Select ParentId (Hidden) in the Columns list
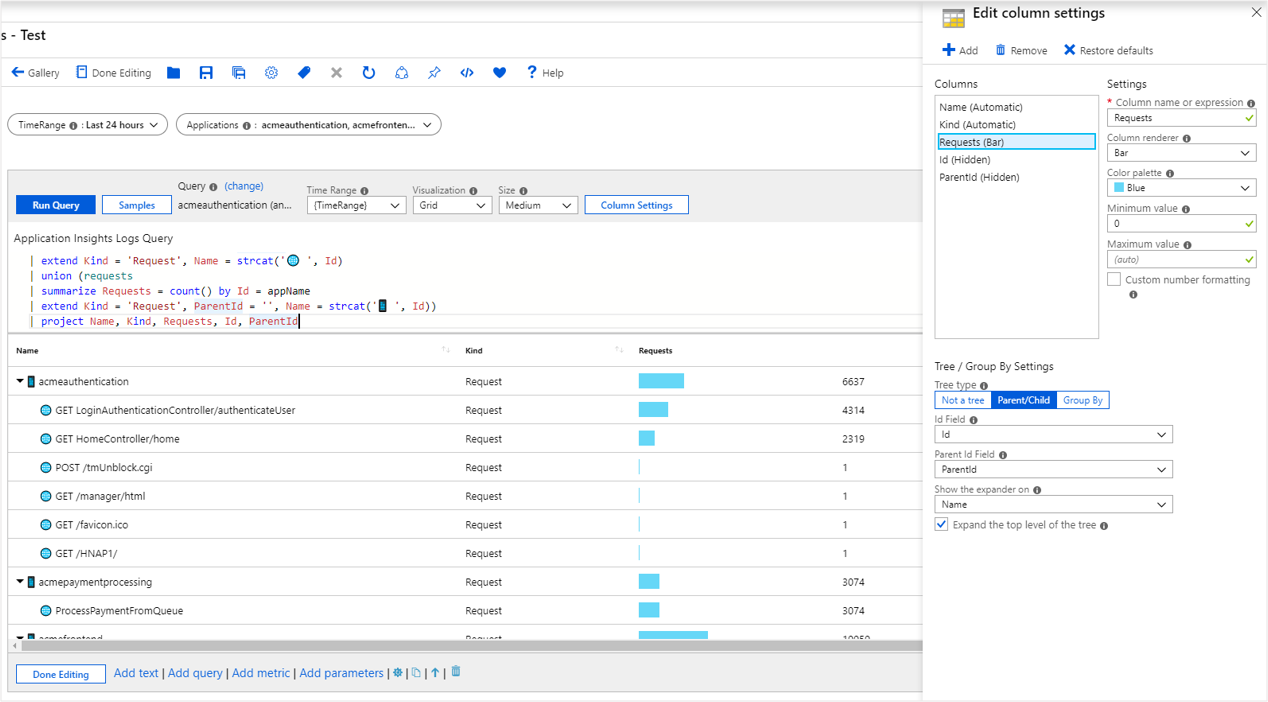 tap(979, 177)
